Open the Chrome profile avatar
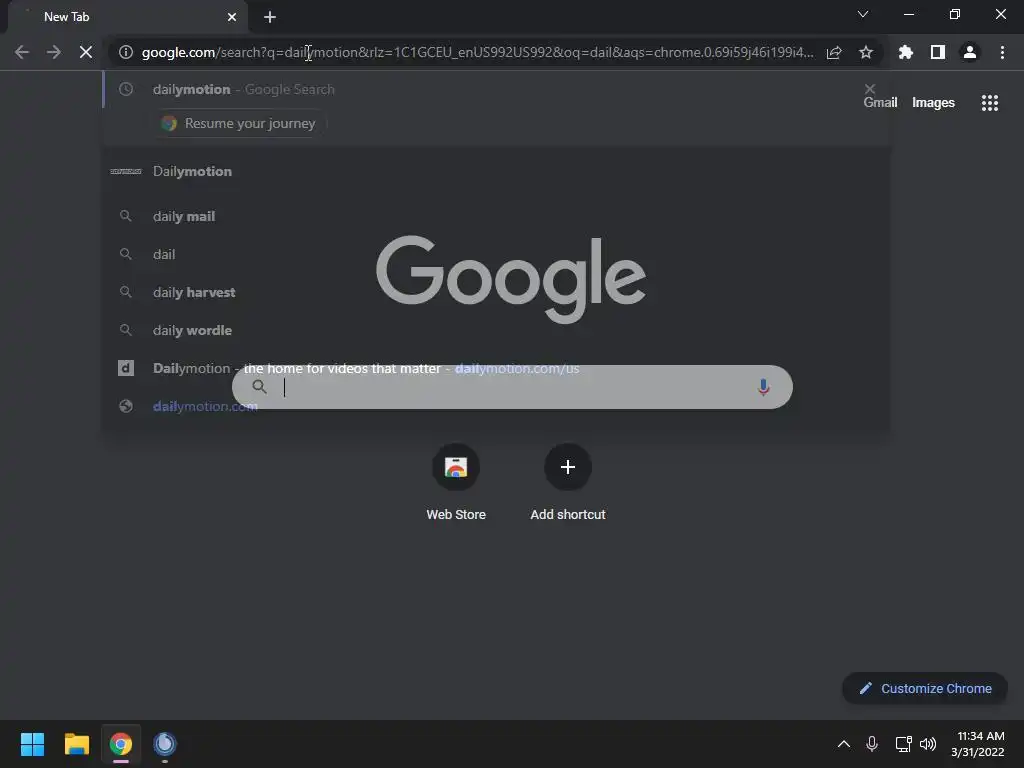Image resolution: width=1024 pixels, height=768 pixels. pos(970,52)
